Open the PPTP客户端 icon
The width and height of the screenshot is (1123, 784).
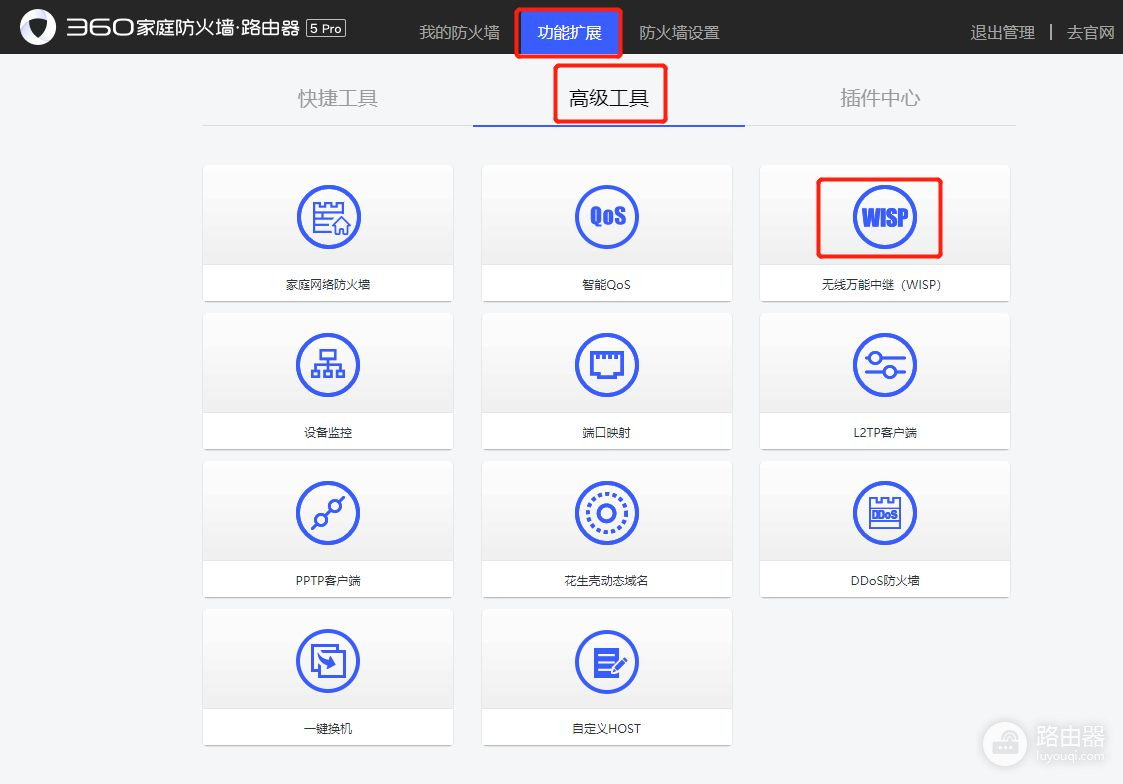click(328, 513)
